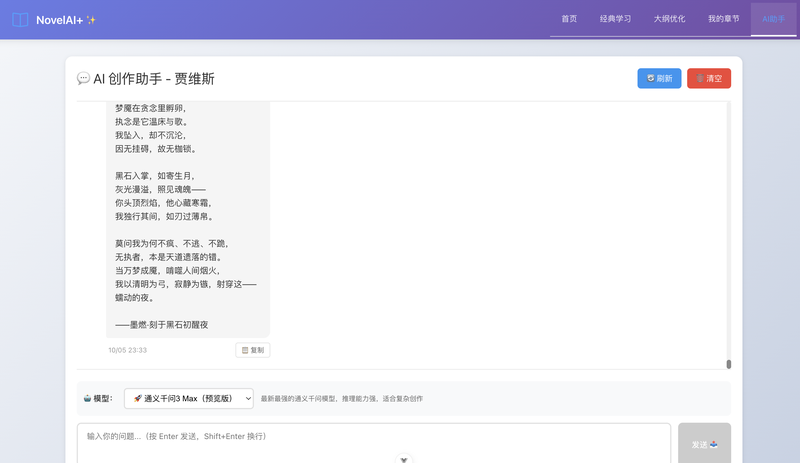Click the chat area vertical scrollbar thumb
800x463 pixels.
pos(729,364)
